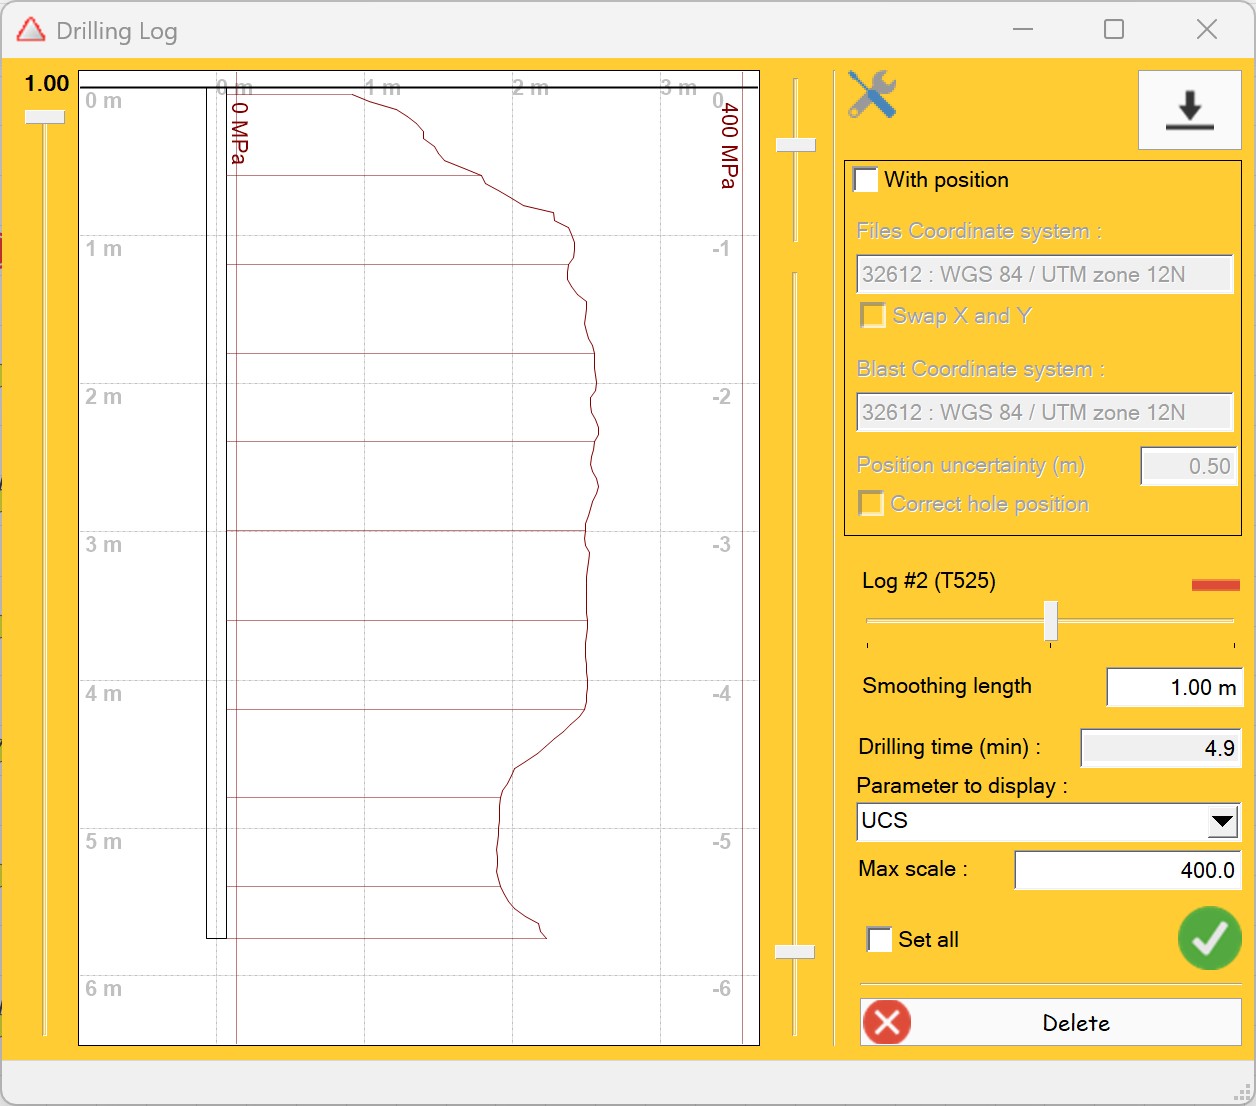Click the Max scale input field
This screenshot has width=1256, height=1106.
[1127, 870]
